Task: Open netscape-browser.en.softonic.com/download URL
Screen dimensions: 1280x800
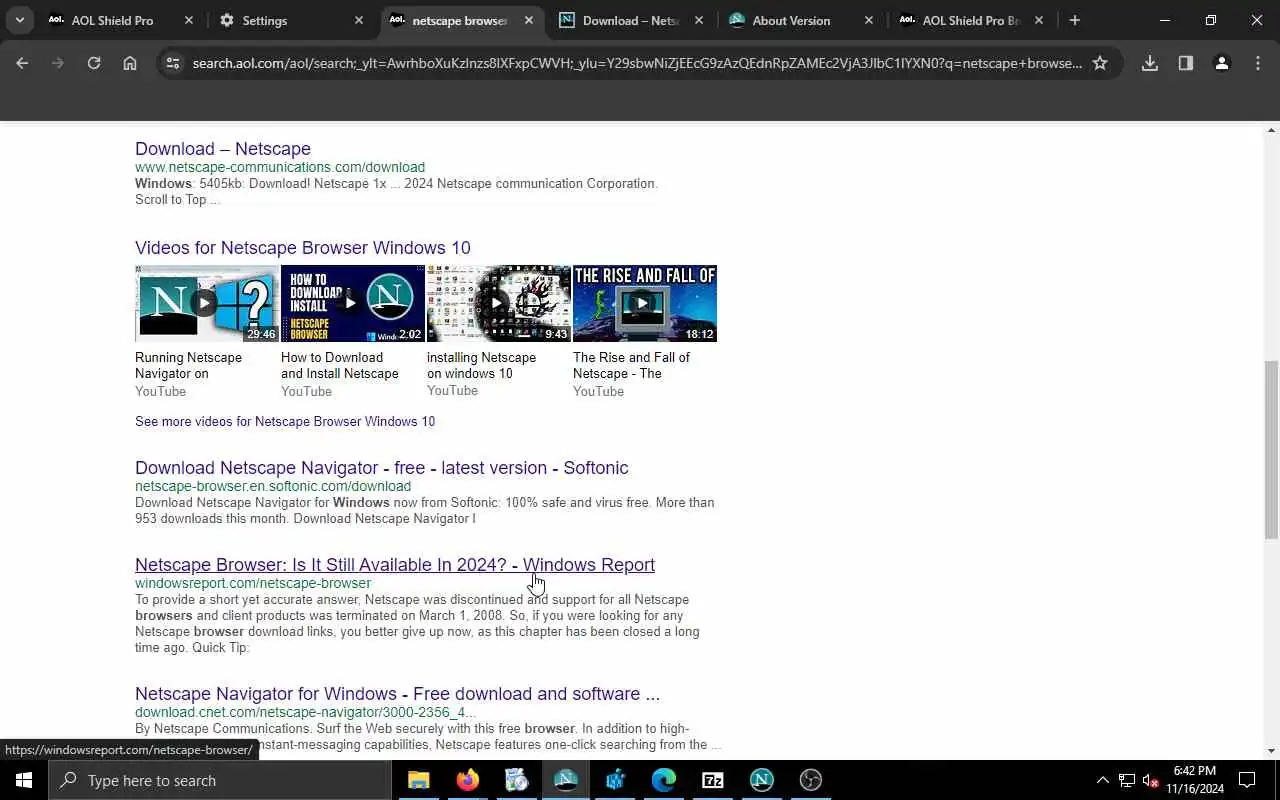Action: (x=273, y=486)
